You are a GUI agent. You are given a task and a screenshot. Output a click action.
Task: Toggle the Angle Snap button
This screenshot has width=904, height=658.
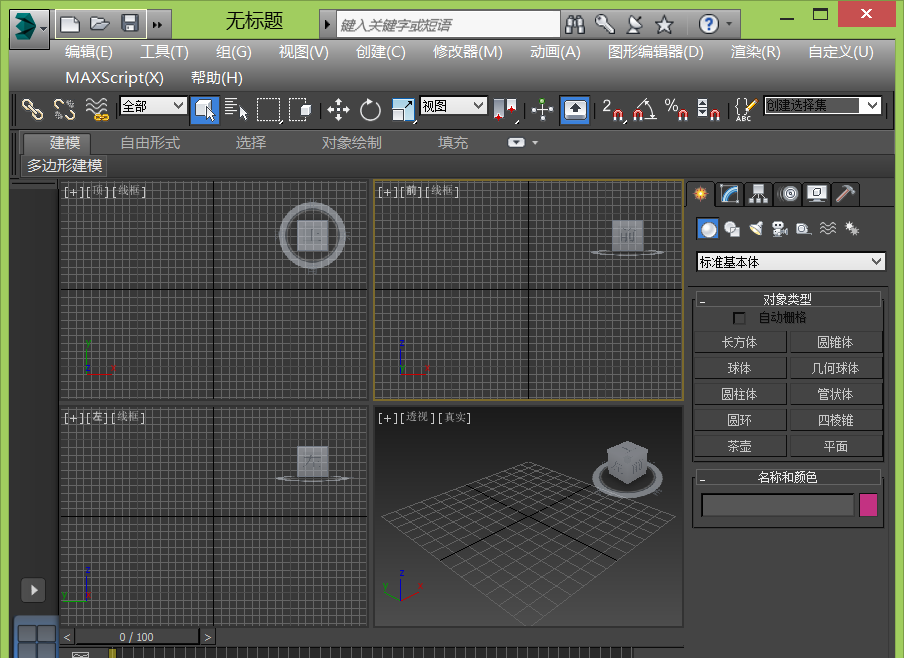tap(644, 110)
